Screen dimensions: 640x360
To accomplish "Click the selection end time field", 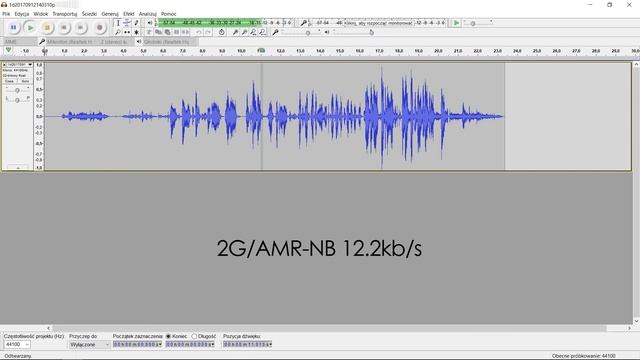I will coord(190,344).
